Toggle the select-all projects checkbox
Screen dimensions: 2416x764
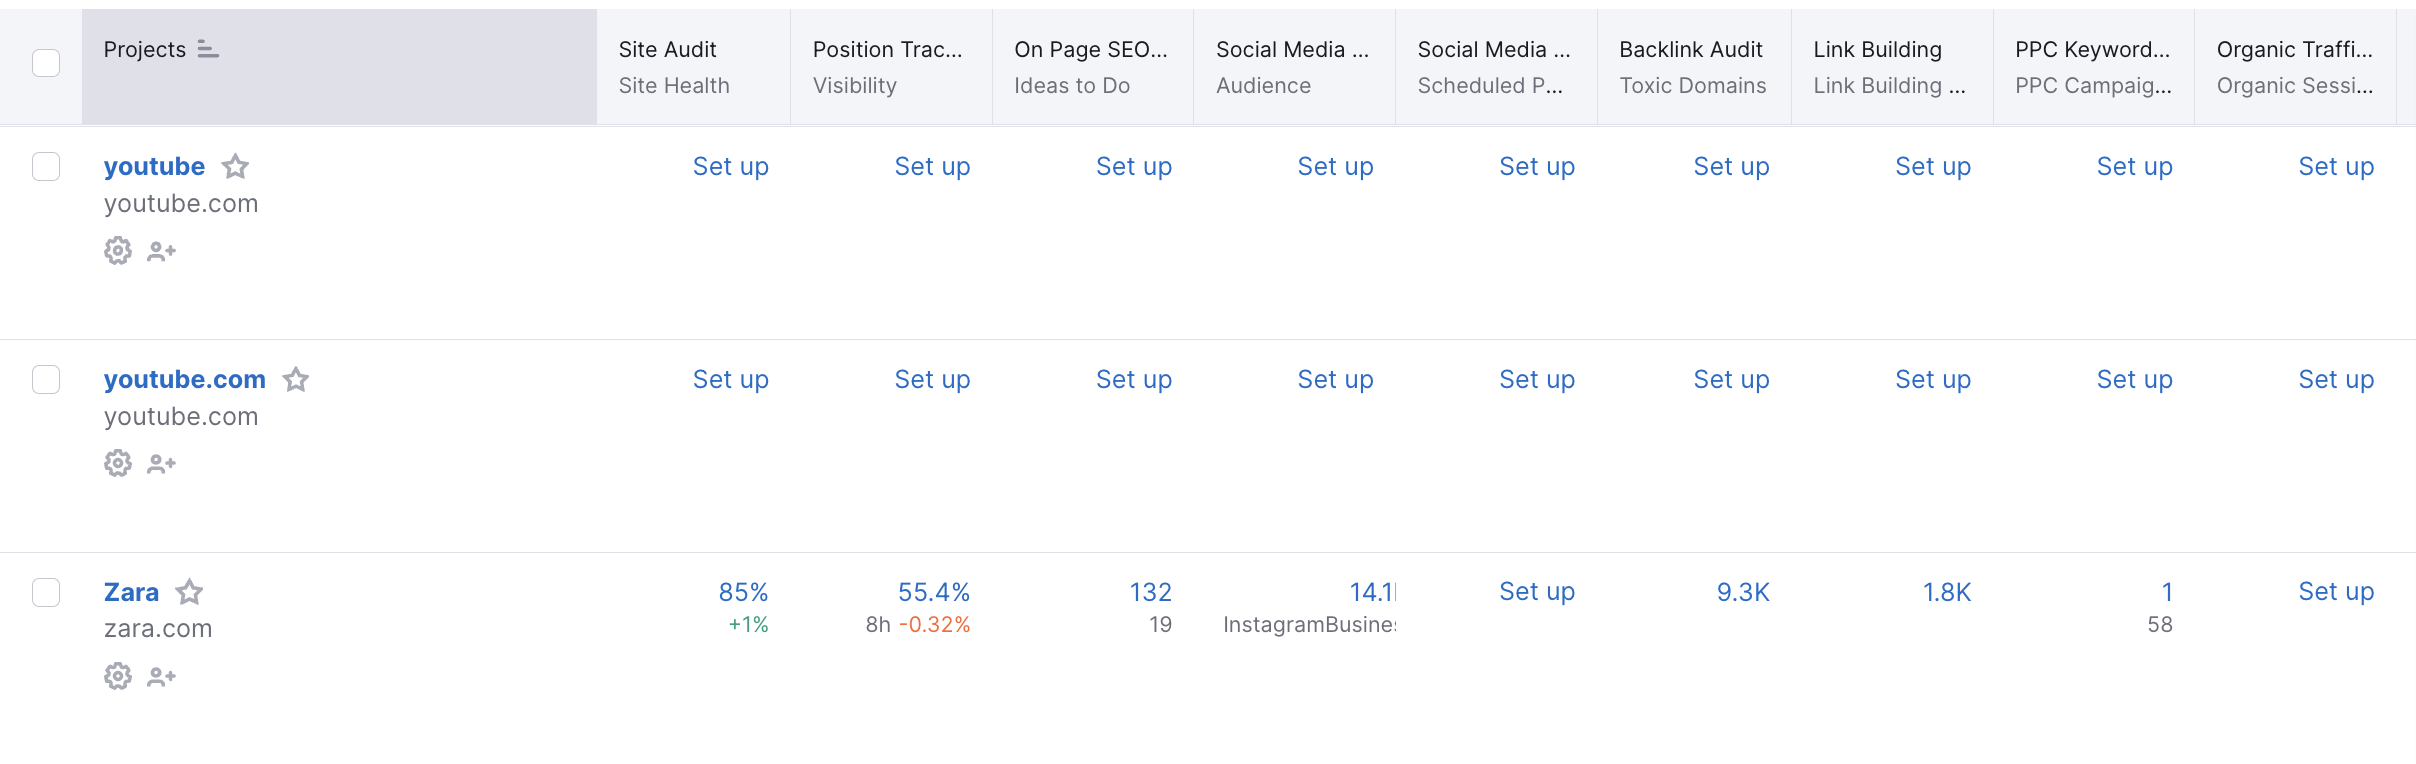(46, 63)
